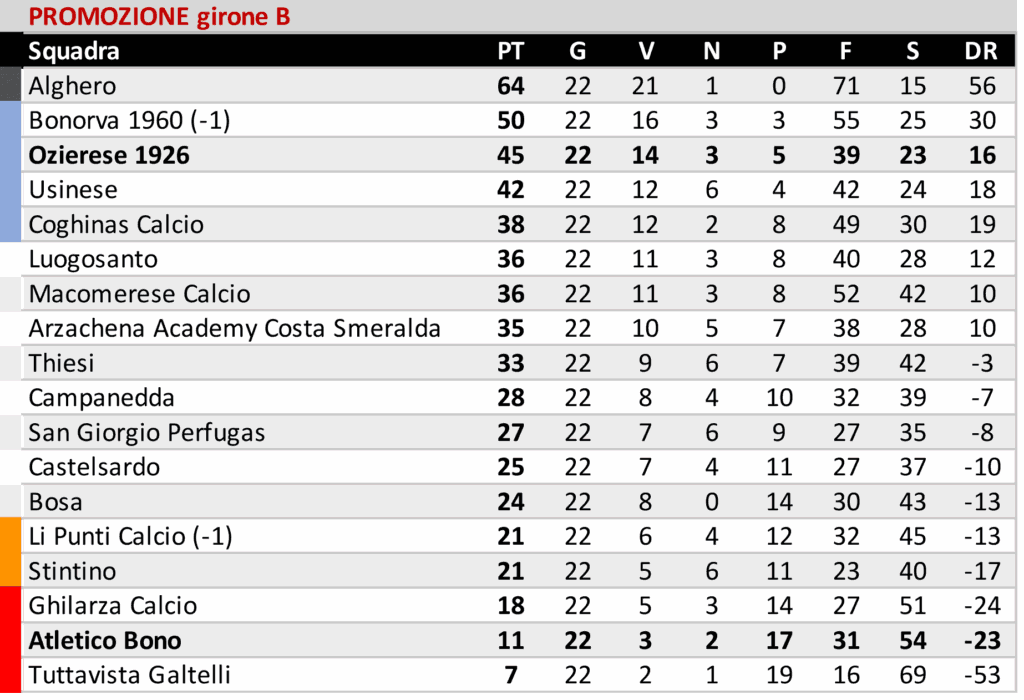This screenshot has height=700, width=1024.
Task: Click the orange playout color strip
Action: pos(10,553)
